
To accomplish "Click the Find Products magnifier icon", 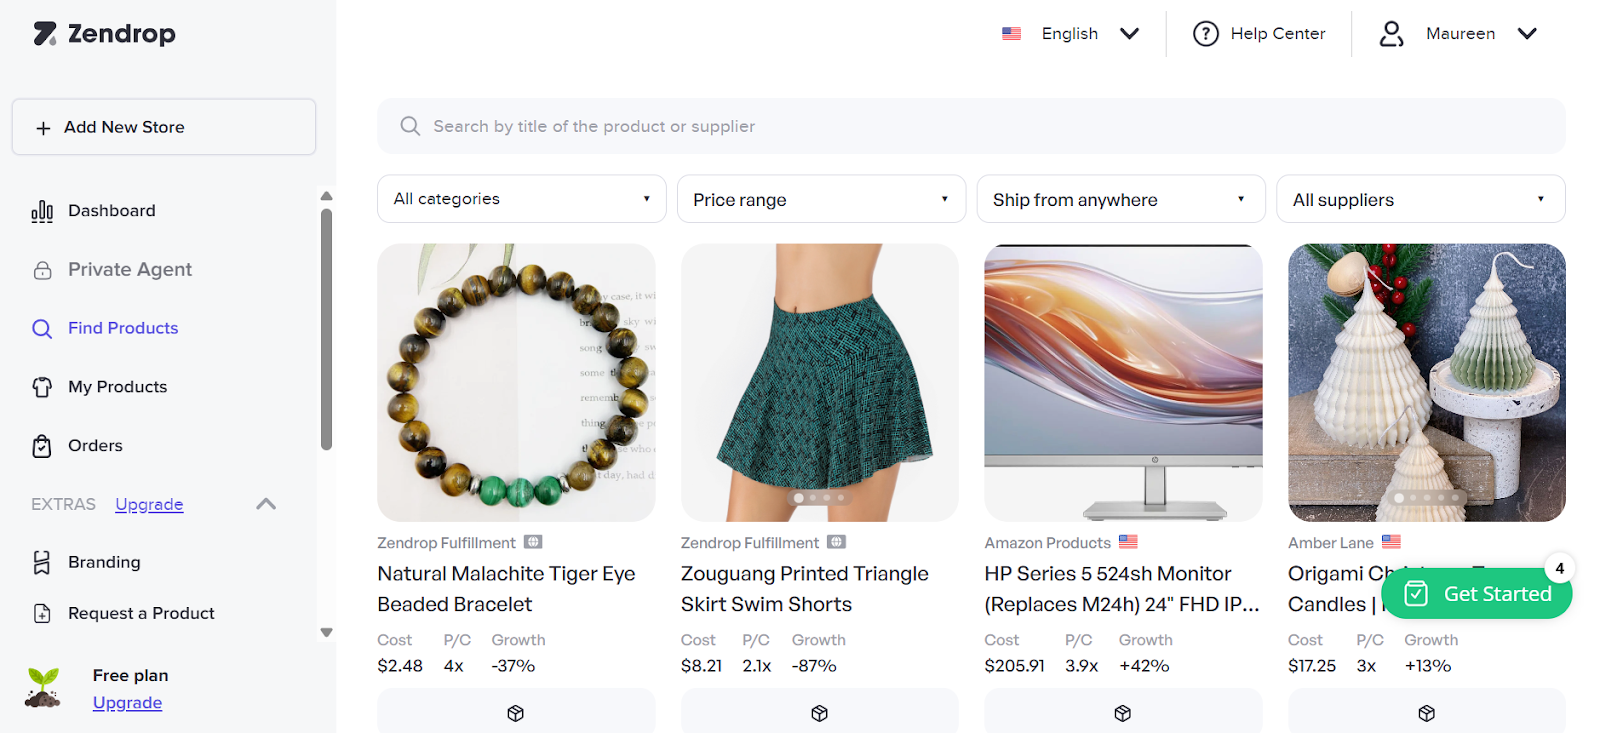I will [x=42, y=328].
